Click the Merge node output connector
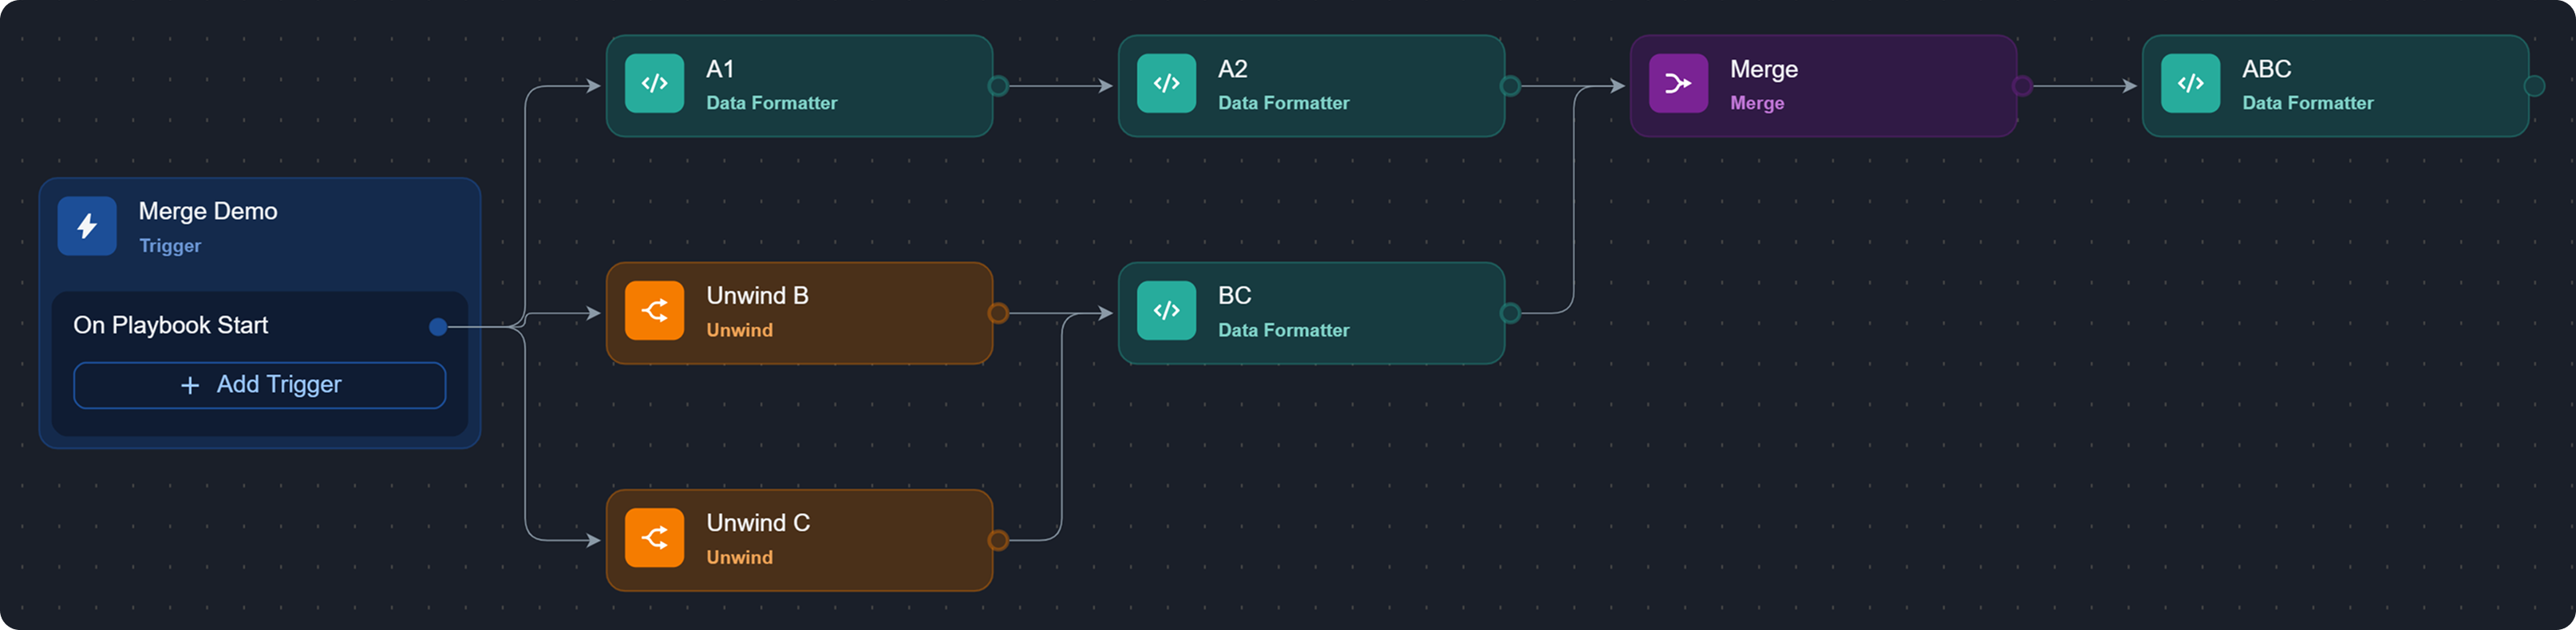 [x=2022, y=86]
